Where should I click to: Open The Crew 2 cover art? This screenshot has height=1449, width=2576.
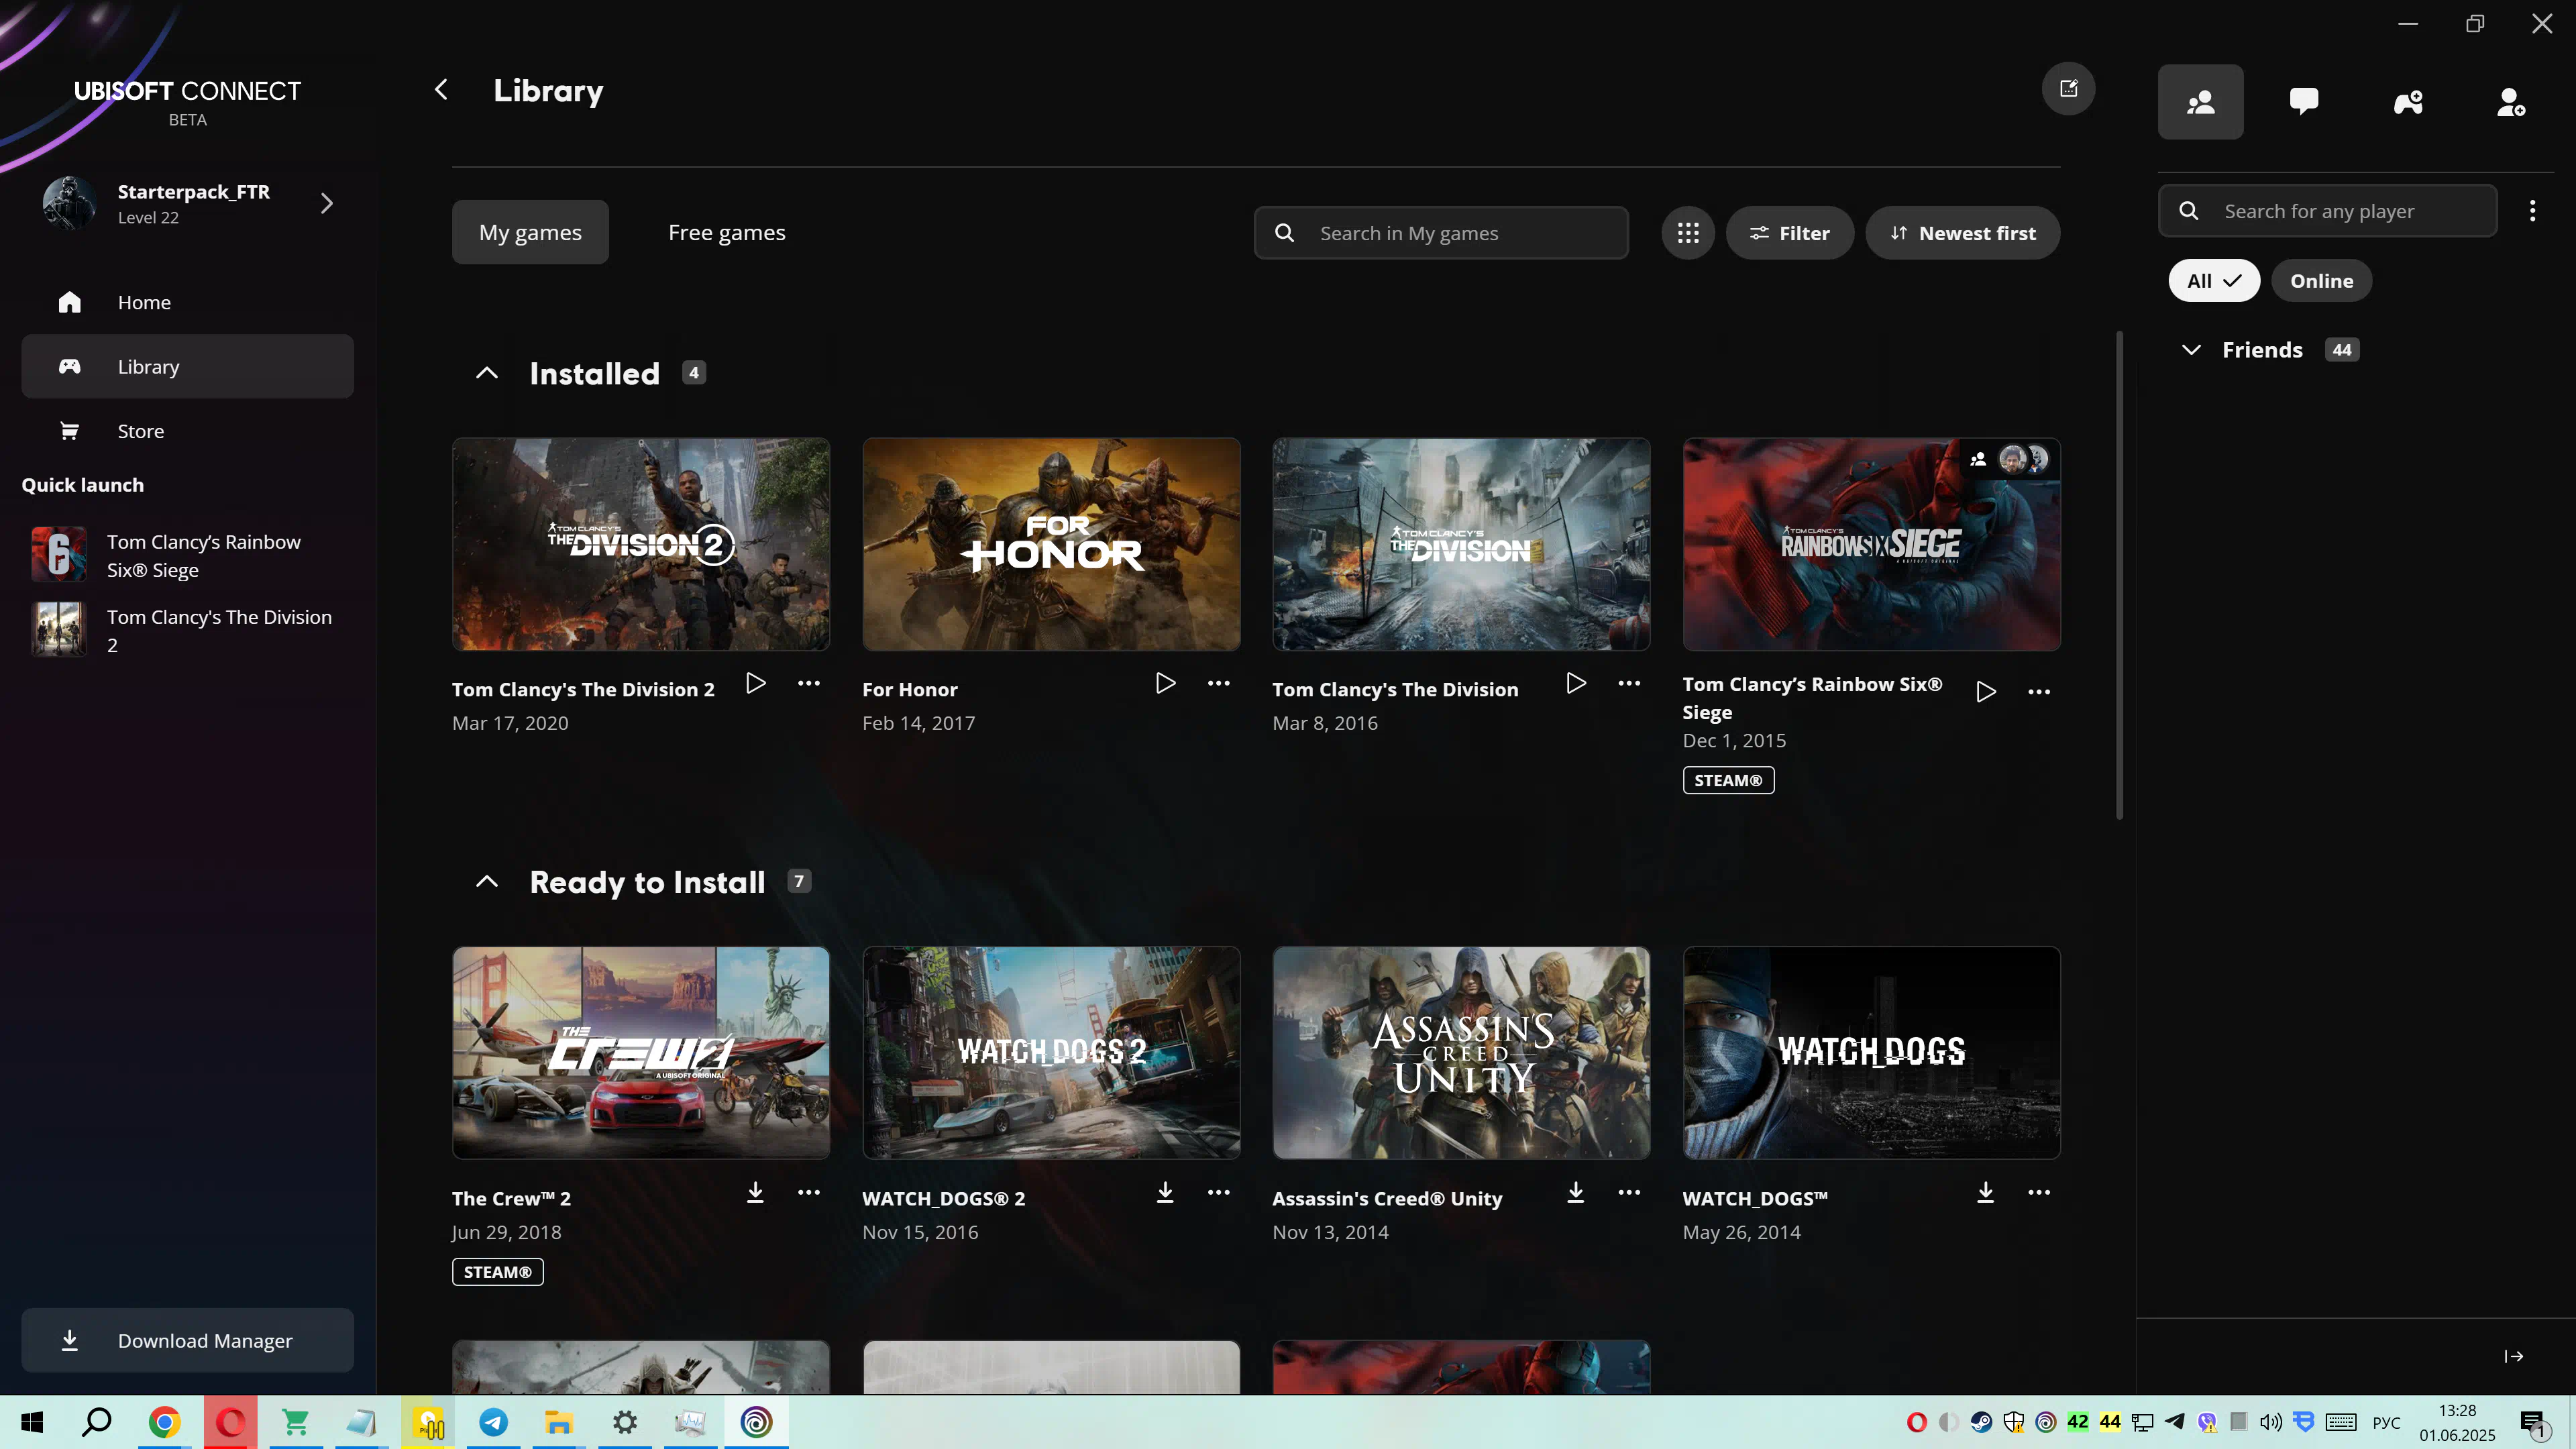coord(641,1053)
